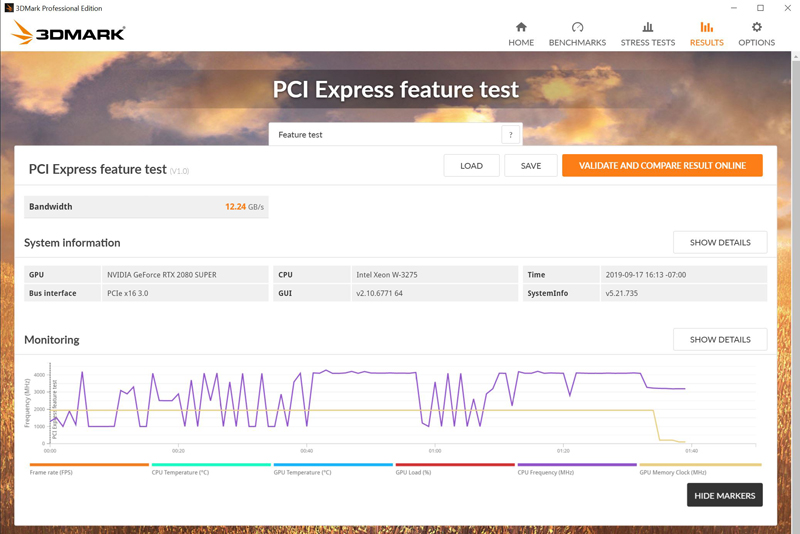
Task: Load a saved result file
Action: [471, 166]
